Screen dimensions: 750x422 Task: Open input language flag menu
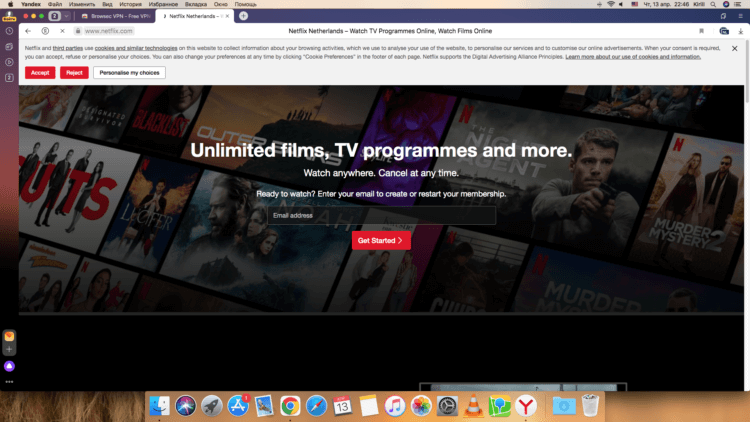click(635, 4)
